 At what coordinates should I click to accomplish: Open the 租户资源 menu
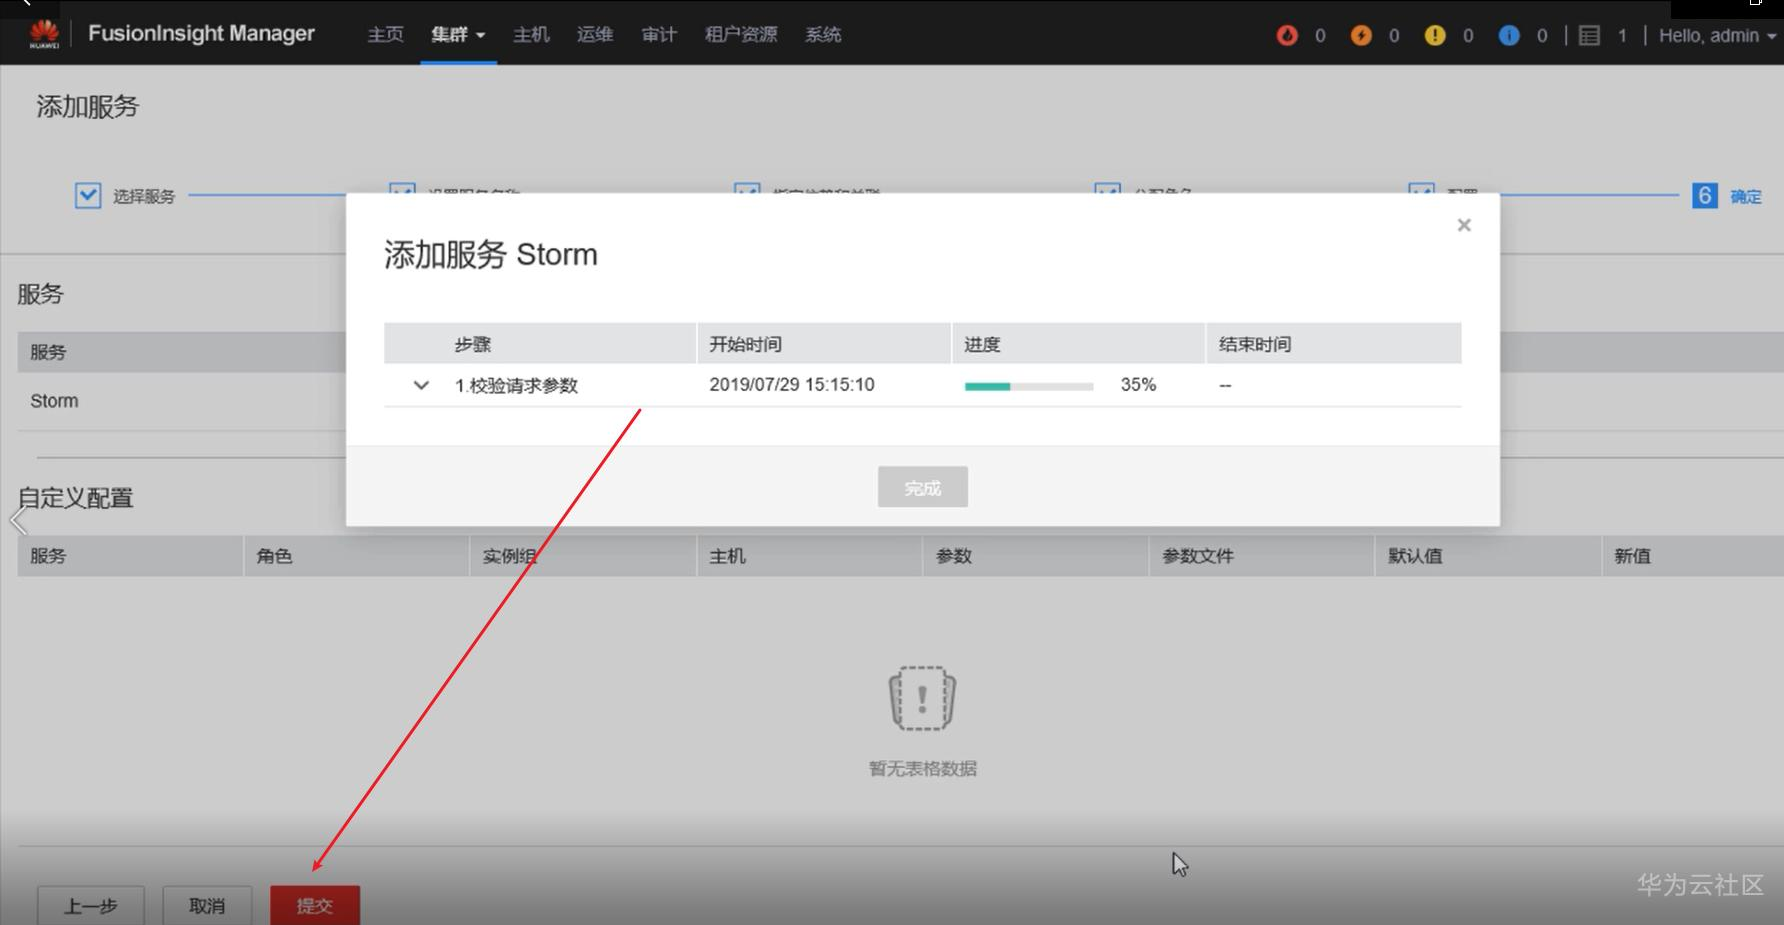741,35
